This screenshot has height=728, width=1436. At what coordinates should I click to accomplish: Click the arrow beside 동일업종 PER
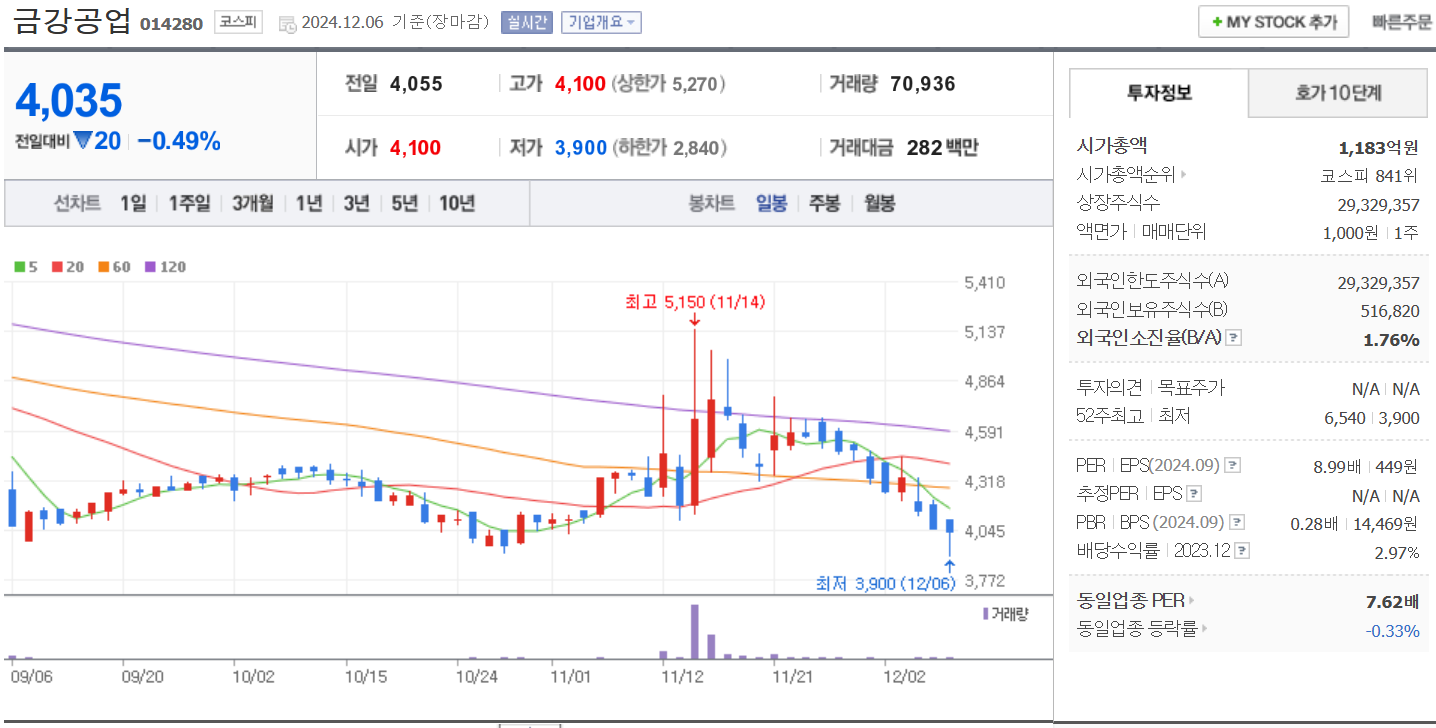tap(1192, 601)
